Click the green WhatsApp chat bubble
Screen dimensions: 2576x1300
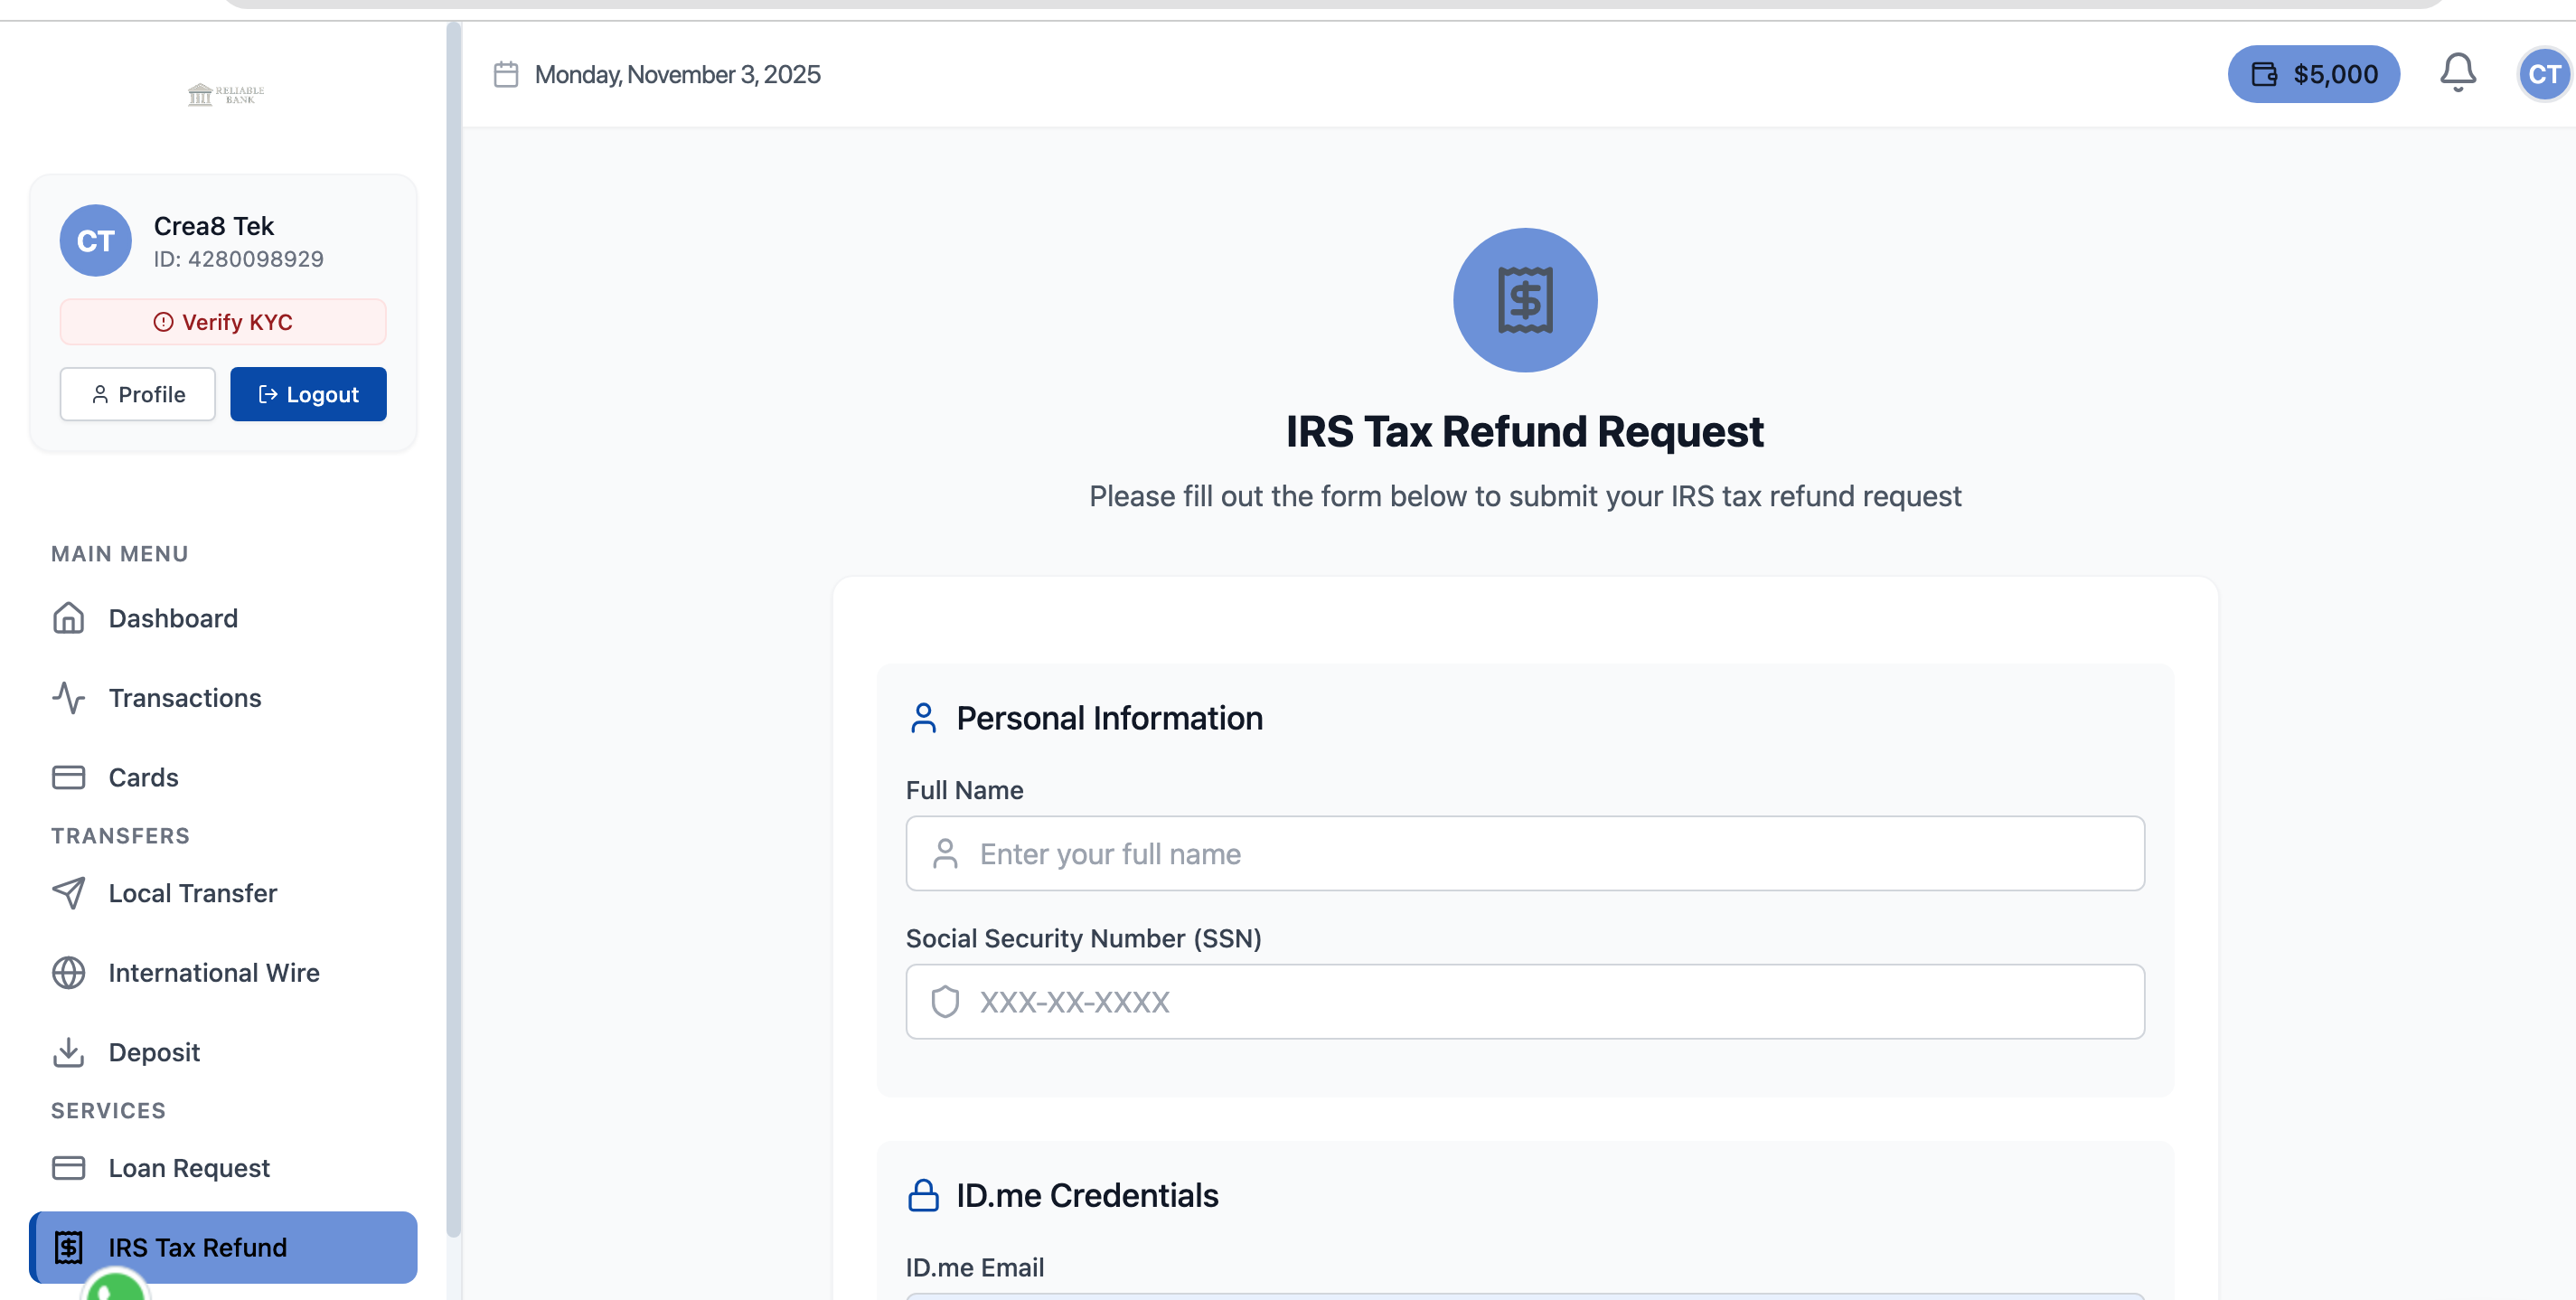(x=117, y=1287)
